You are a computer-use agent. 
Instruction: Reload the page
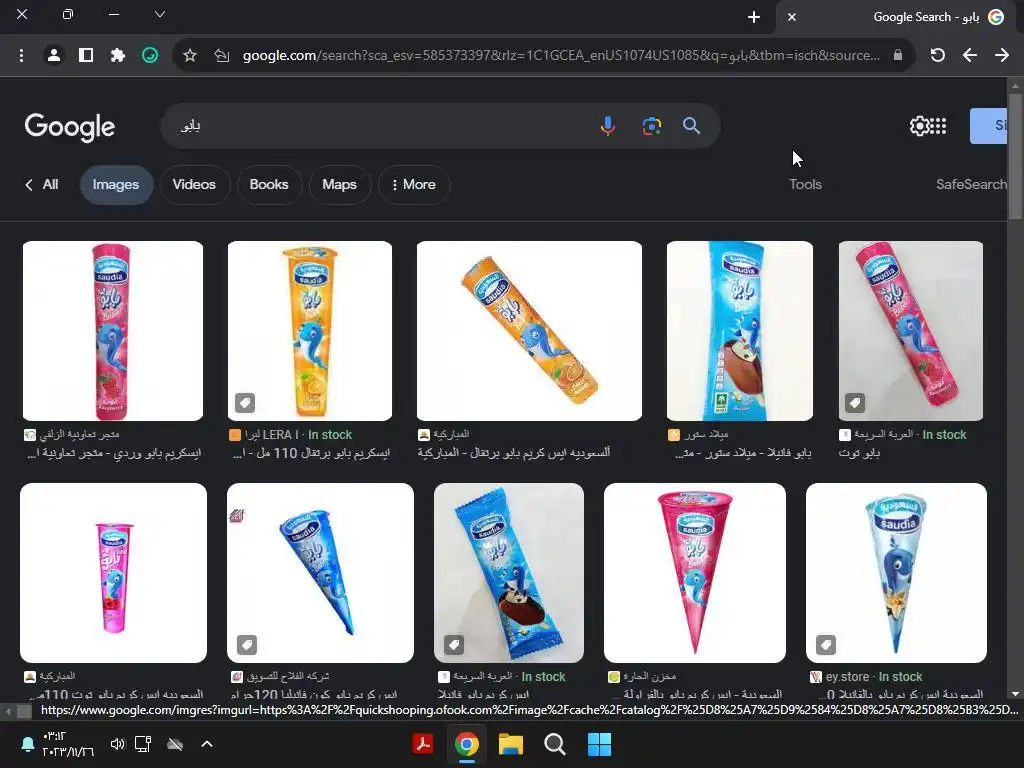click(x=938, y=56)
